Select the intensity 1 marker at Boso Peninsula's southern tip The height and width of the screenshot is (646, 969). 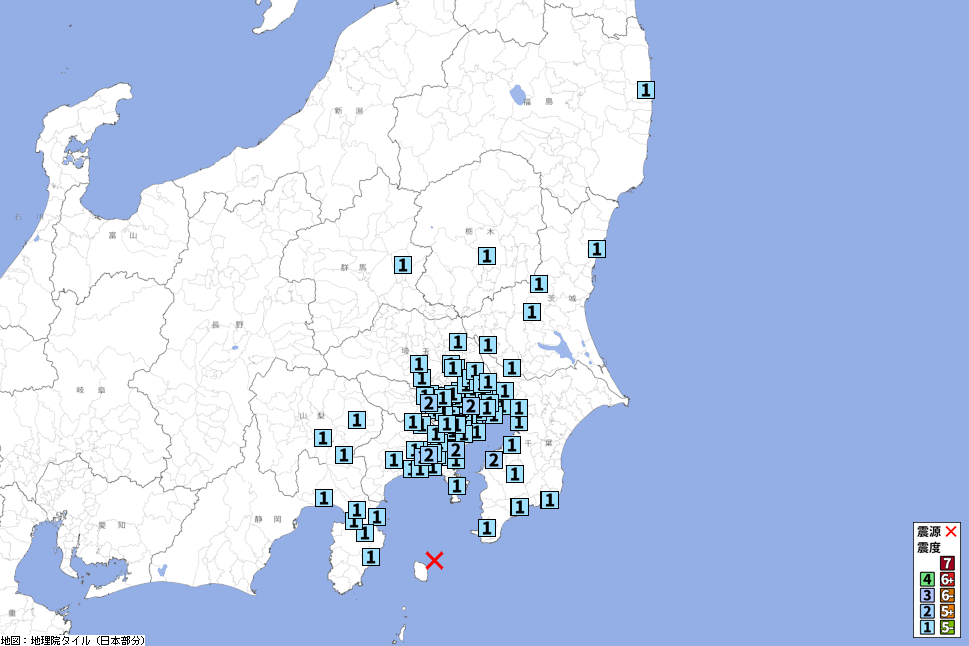[487, 527]
